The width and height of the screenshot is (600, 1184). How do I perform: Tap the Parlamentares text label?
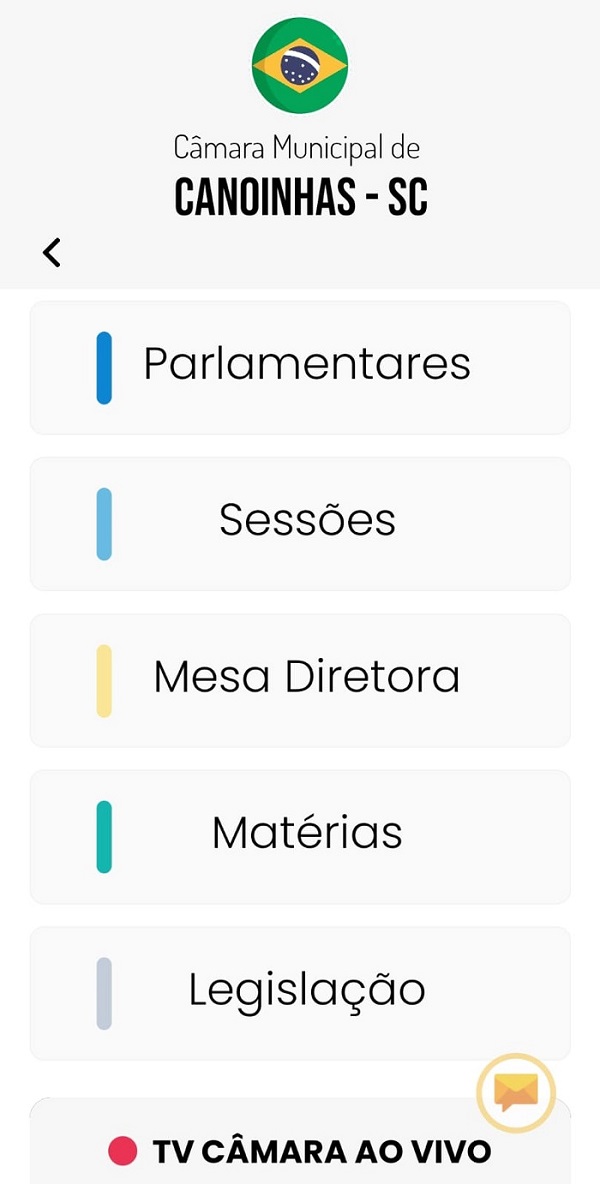307,363
